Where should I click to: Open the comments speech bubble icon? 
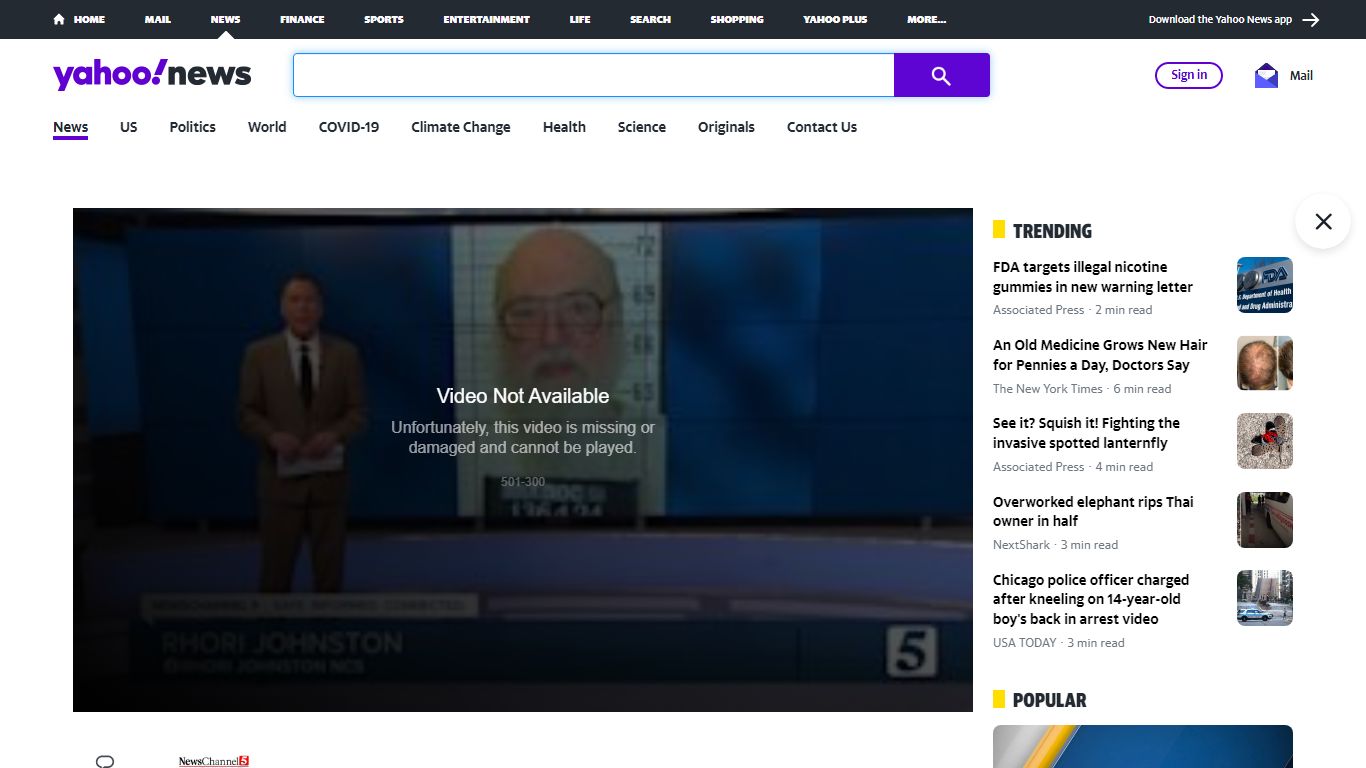105,762
